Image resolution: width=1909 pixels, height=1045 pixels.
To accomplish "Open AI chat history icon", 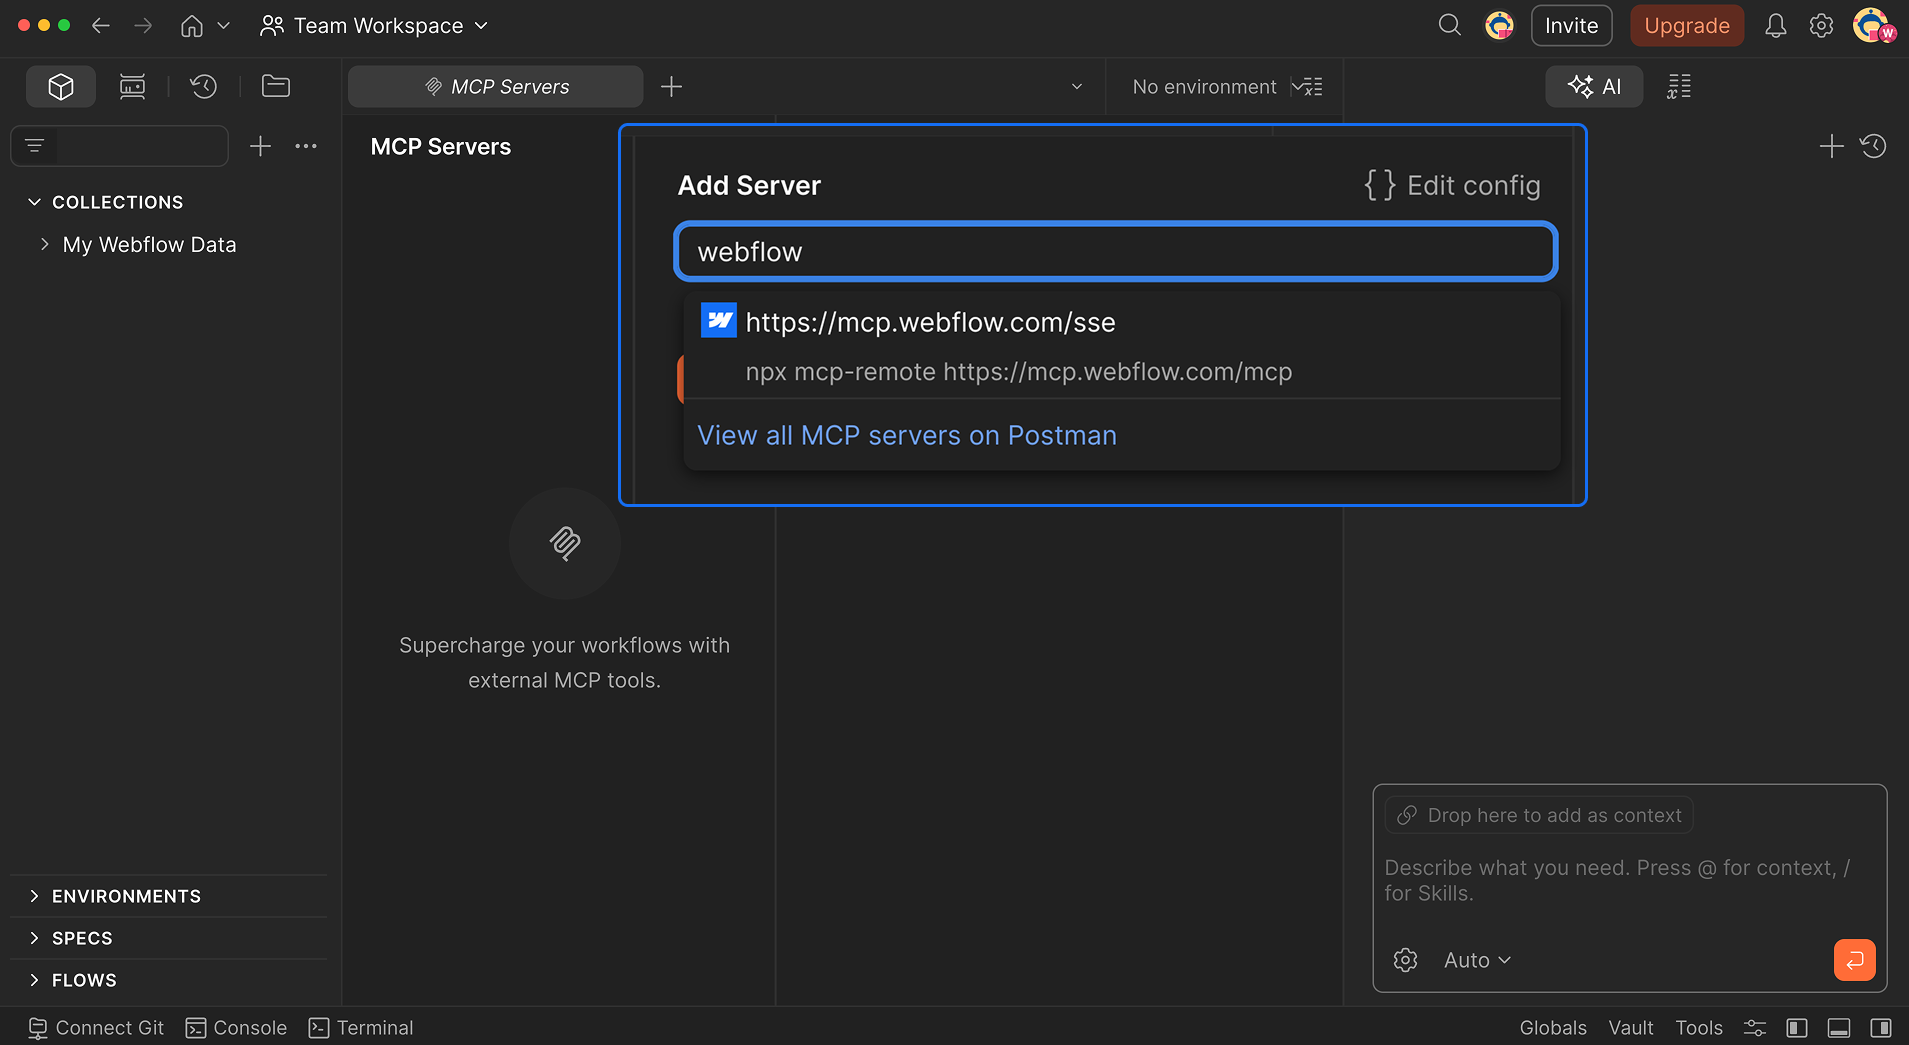I will tap(1873, 147).
